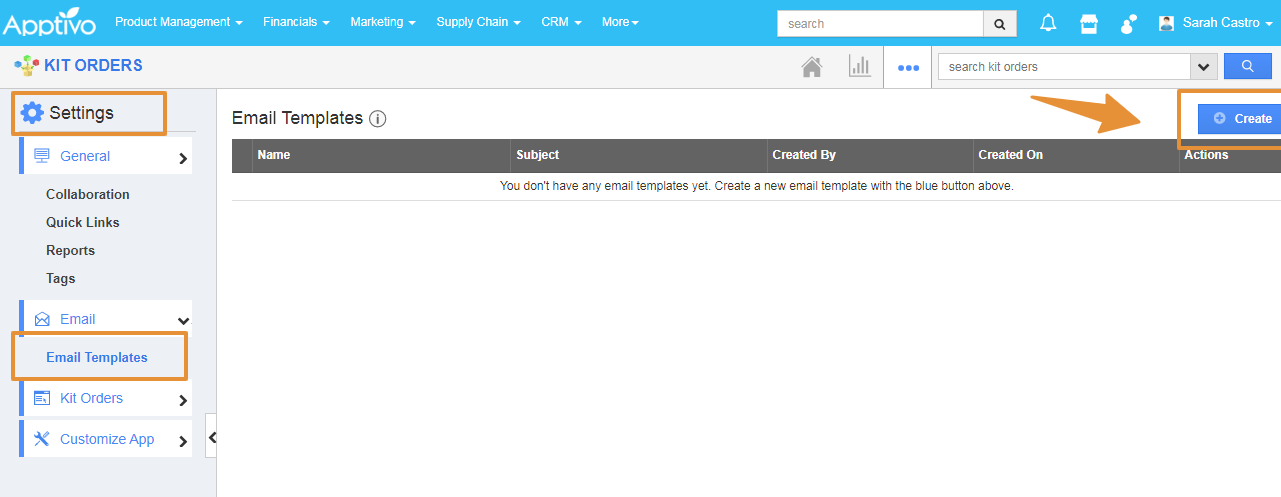The height and width of the screenshot is (497, 1281).
Task: Open the Tags settings link
Action: (60, 278)
